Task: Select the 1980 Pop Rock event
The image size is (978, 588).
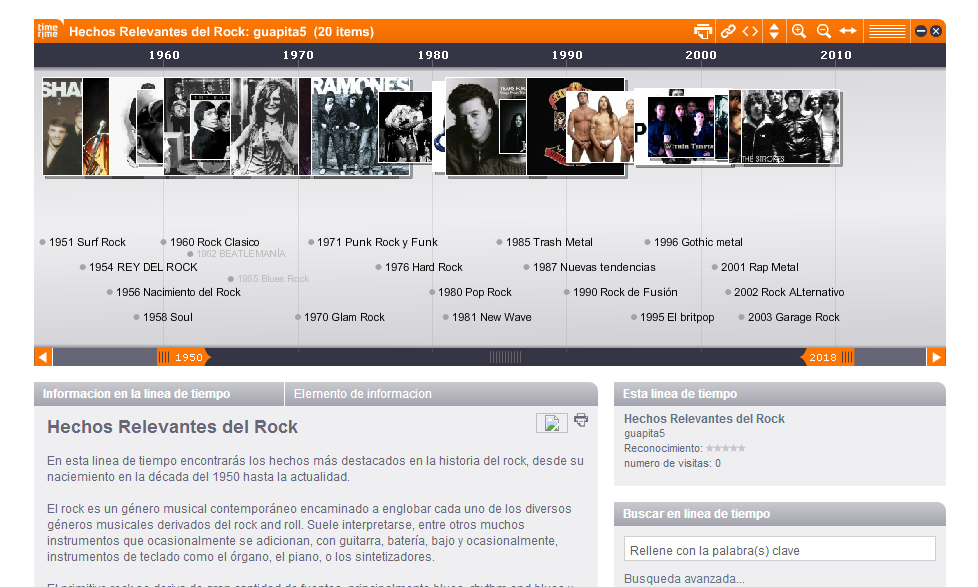Action: point(470,292)
